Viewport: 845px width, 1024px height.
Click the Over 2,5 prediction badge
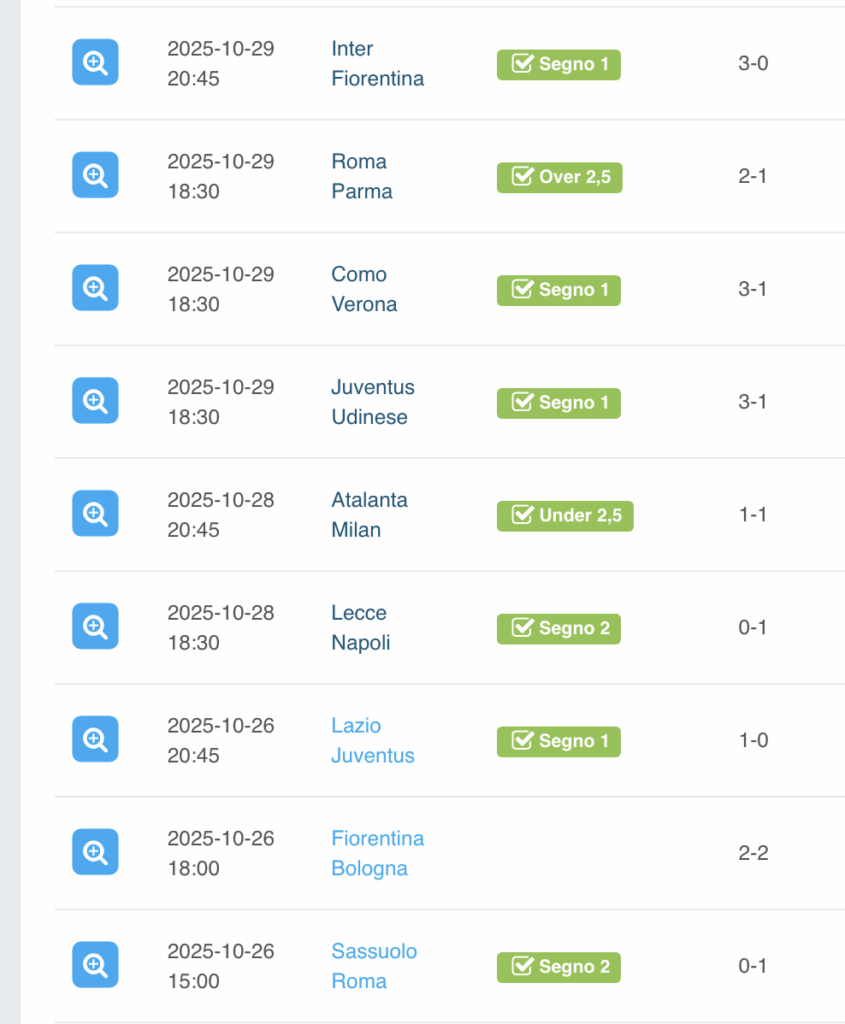pyautogui.click(x=559, y=177)
